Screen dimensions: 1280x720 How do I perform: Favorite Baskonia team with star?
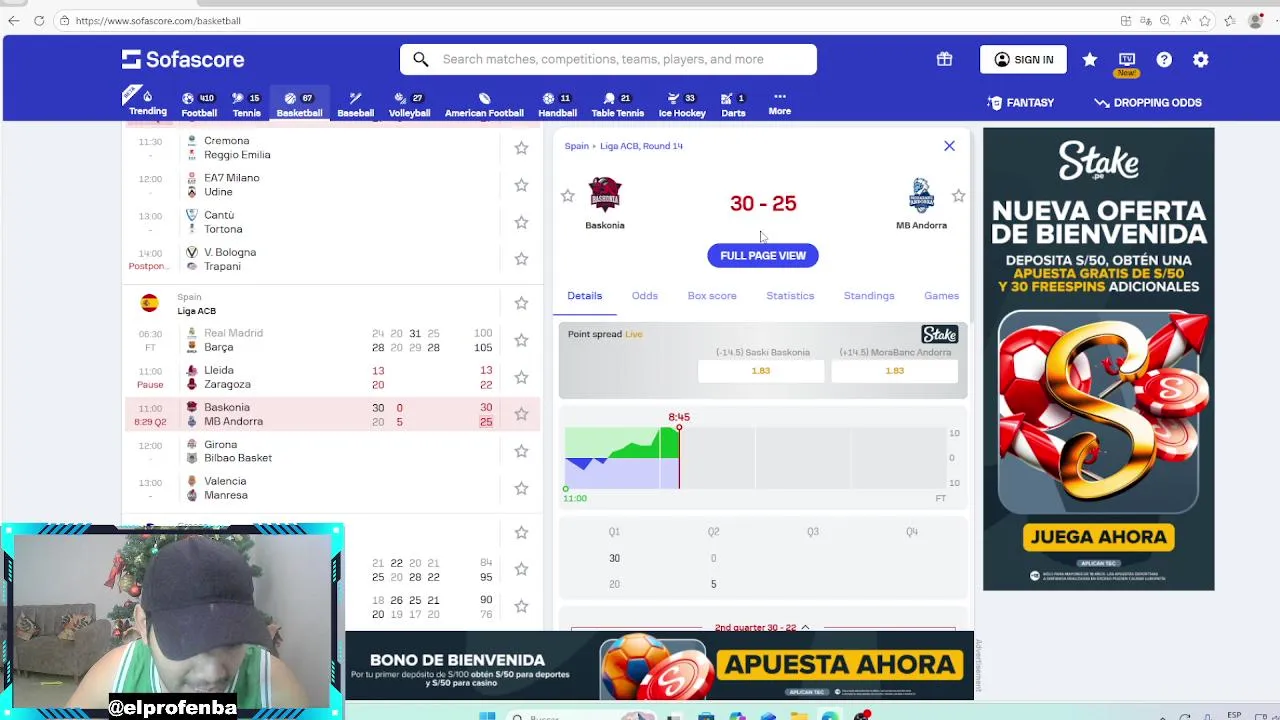567,196
